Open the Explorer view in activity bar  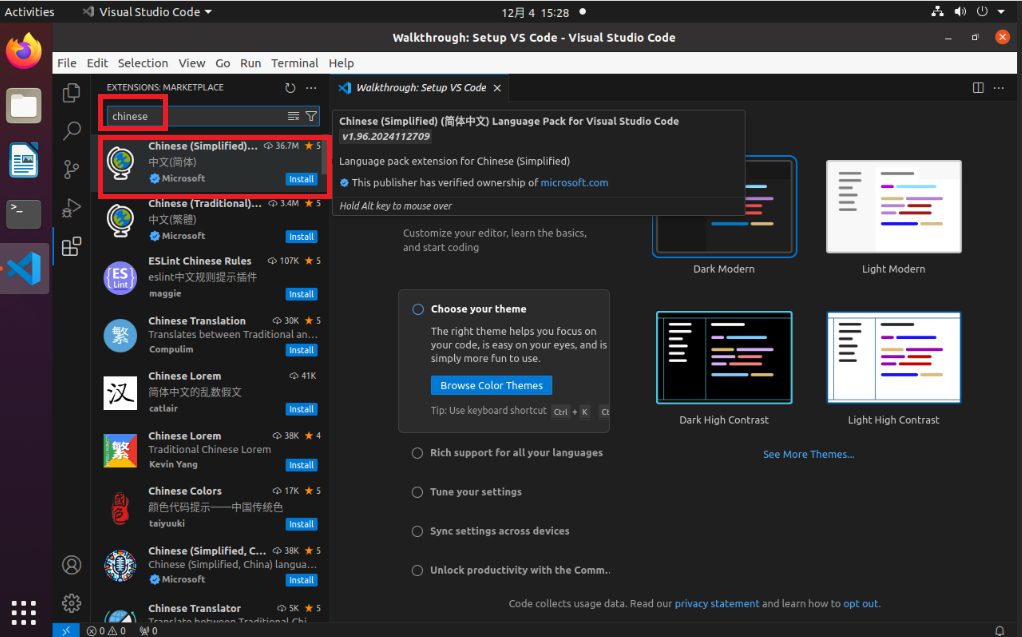pyautogui.click(x=72, y=93)
